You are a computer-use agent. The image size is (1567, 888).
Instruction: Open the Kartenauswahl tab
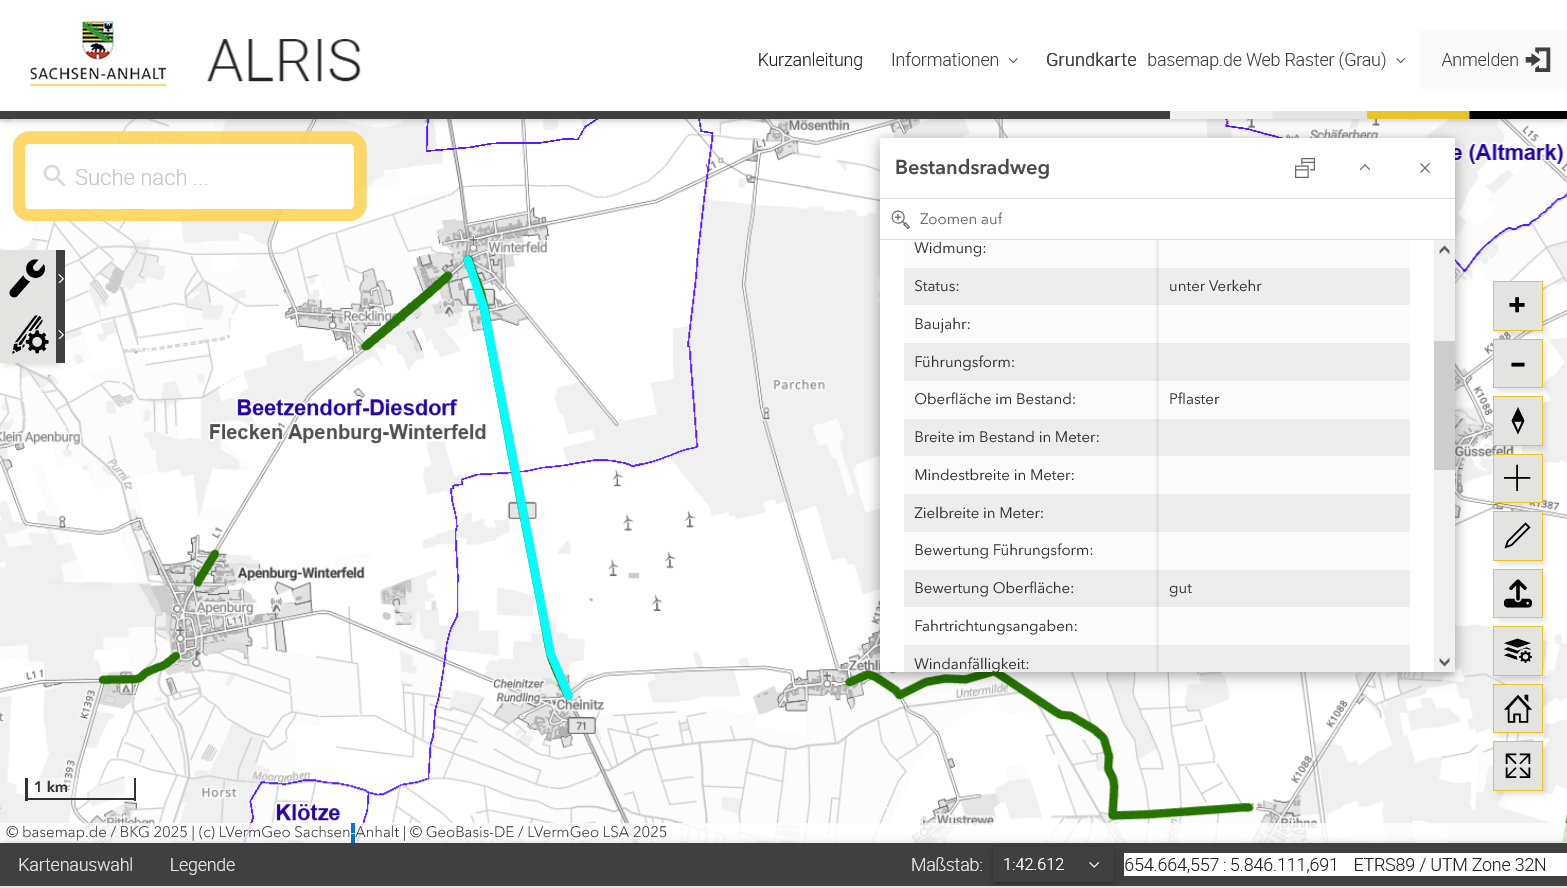75,865
